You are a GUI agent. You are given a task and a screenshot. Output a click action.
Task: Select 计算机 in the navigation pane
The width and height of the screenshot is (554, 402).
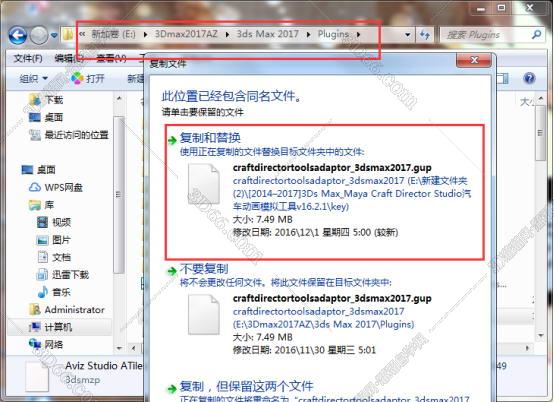[x=58, y=327]
